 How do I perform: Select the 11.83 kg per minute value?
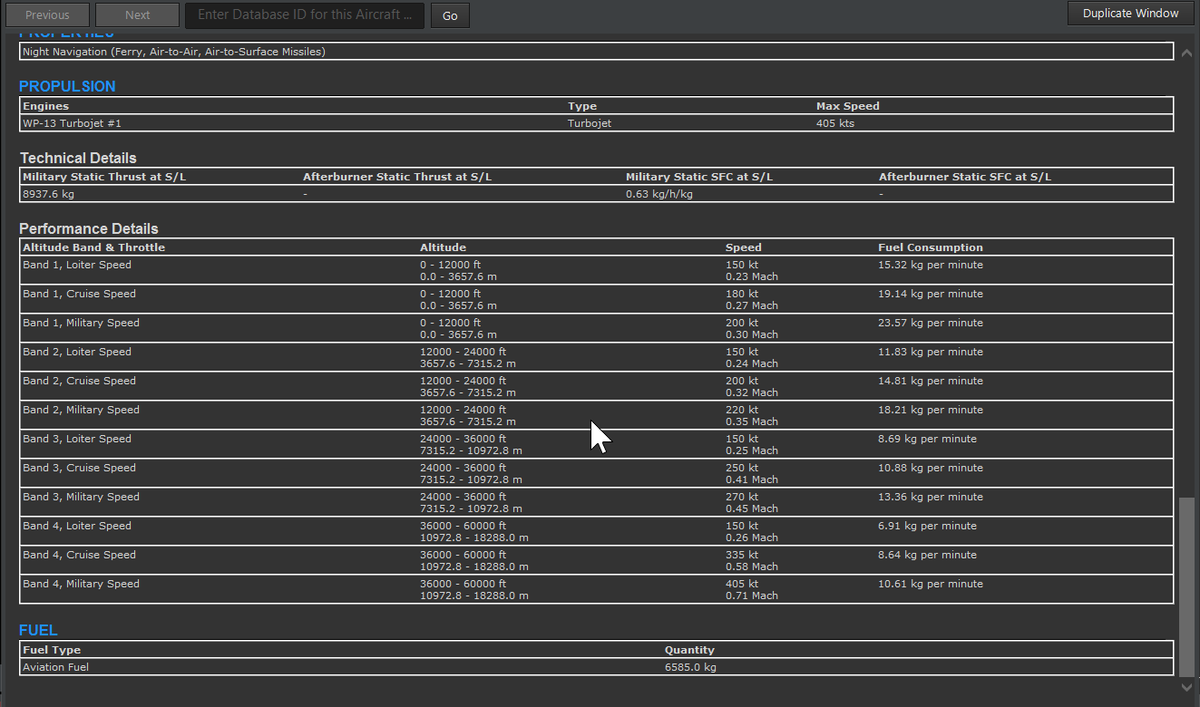coord(930,352)
